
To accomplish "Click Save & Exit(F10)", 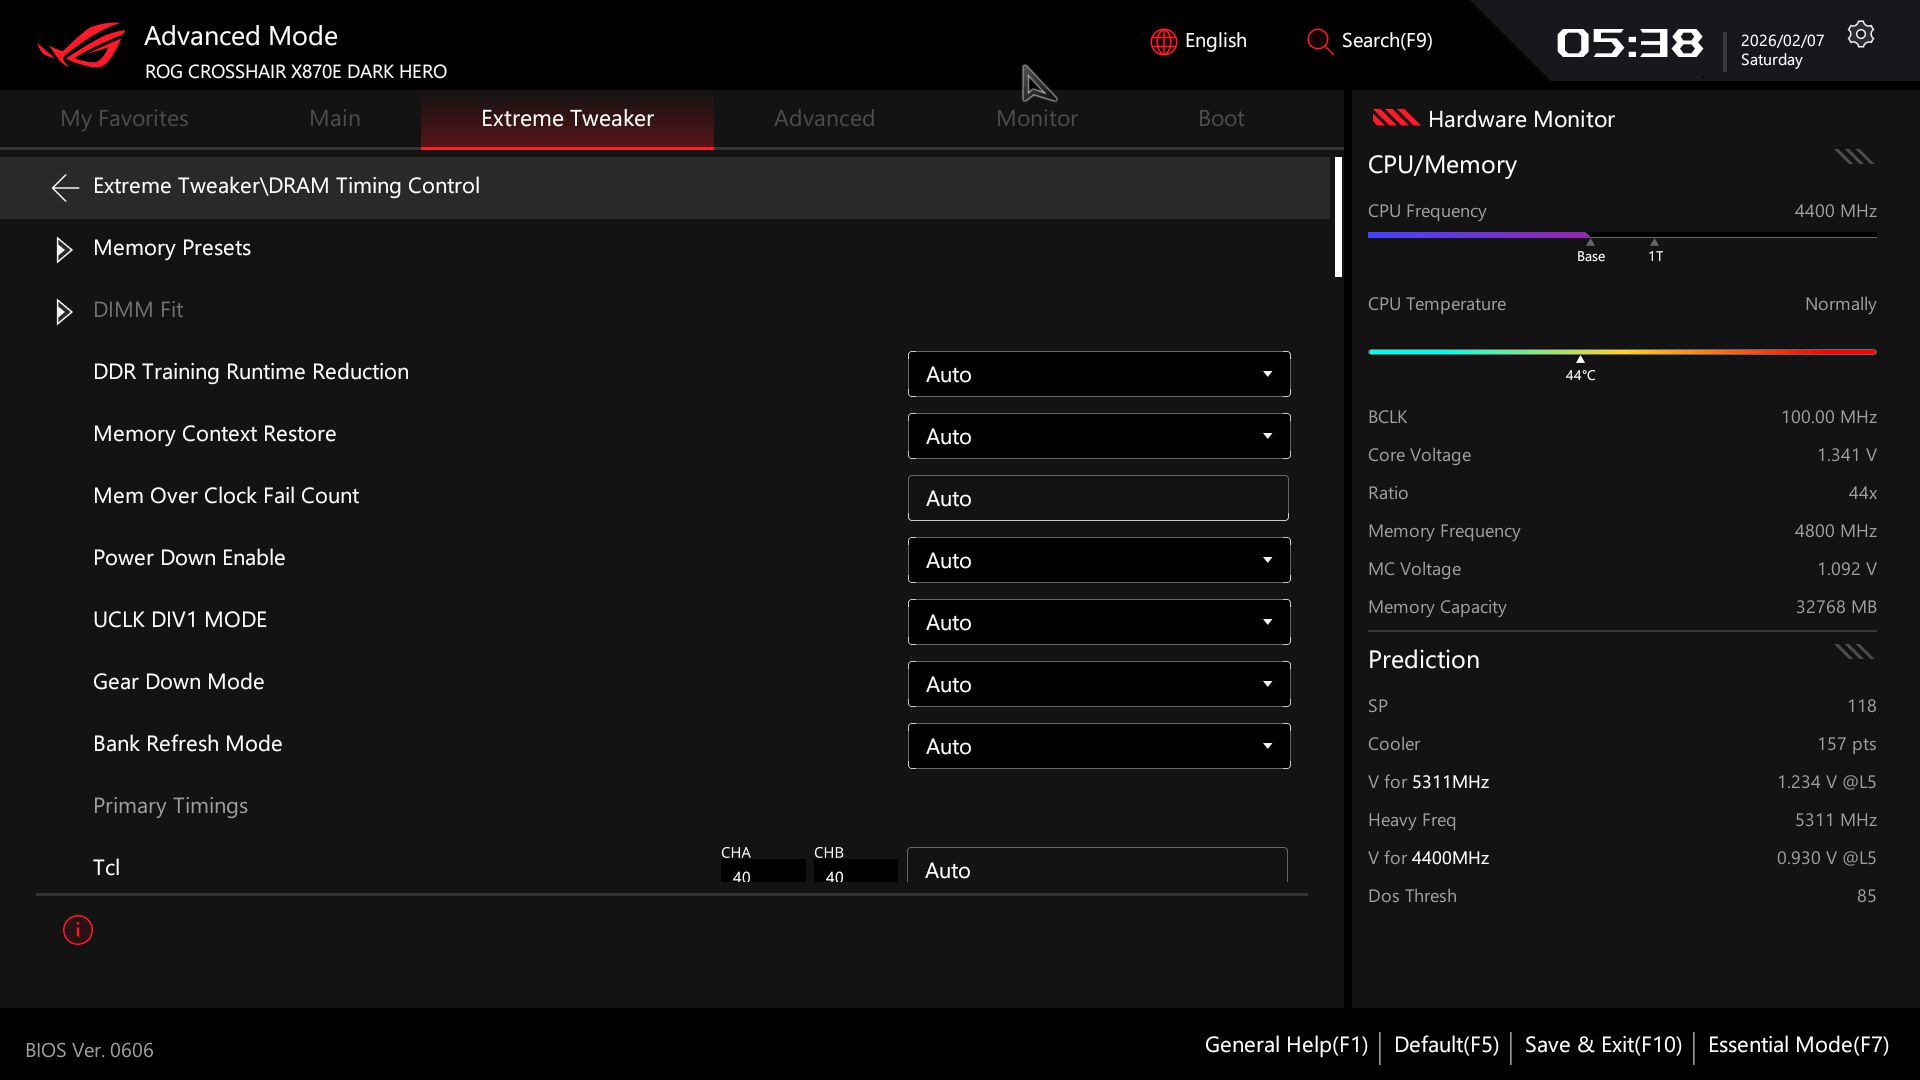I will (x=1602, y=1045).
